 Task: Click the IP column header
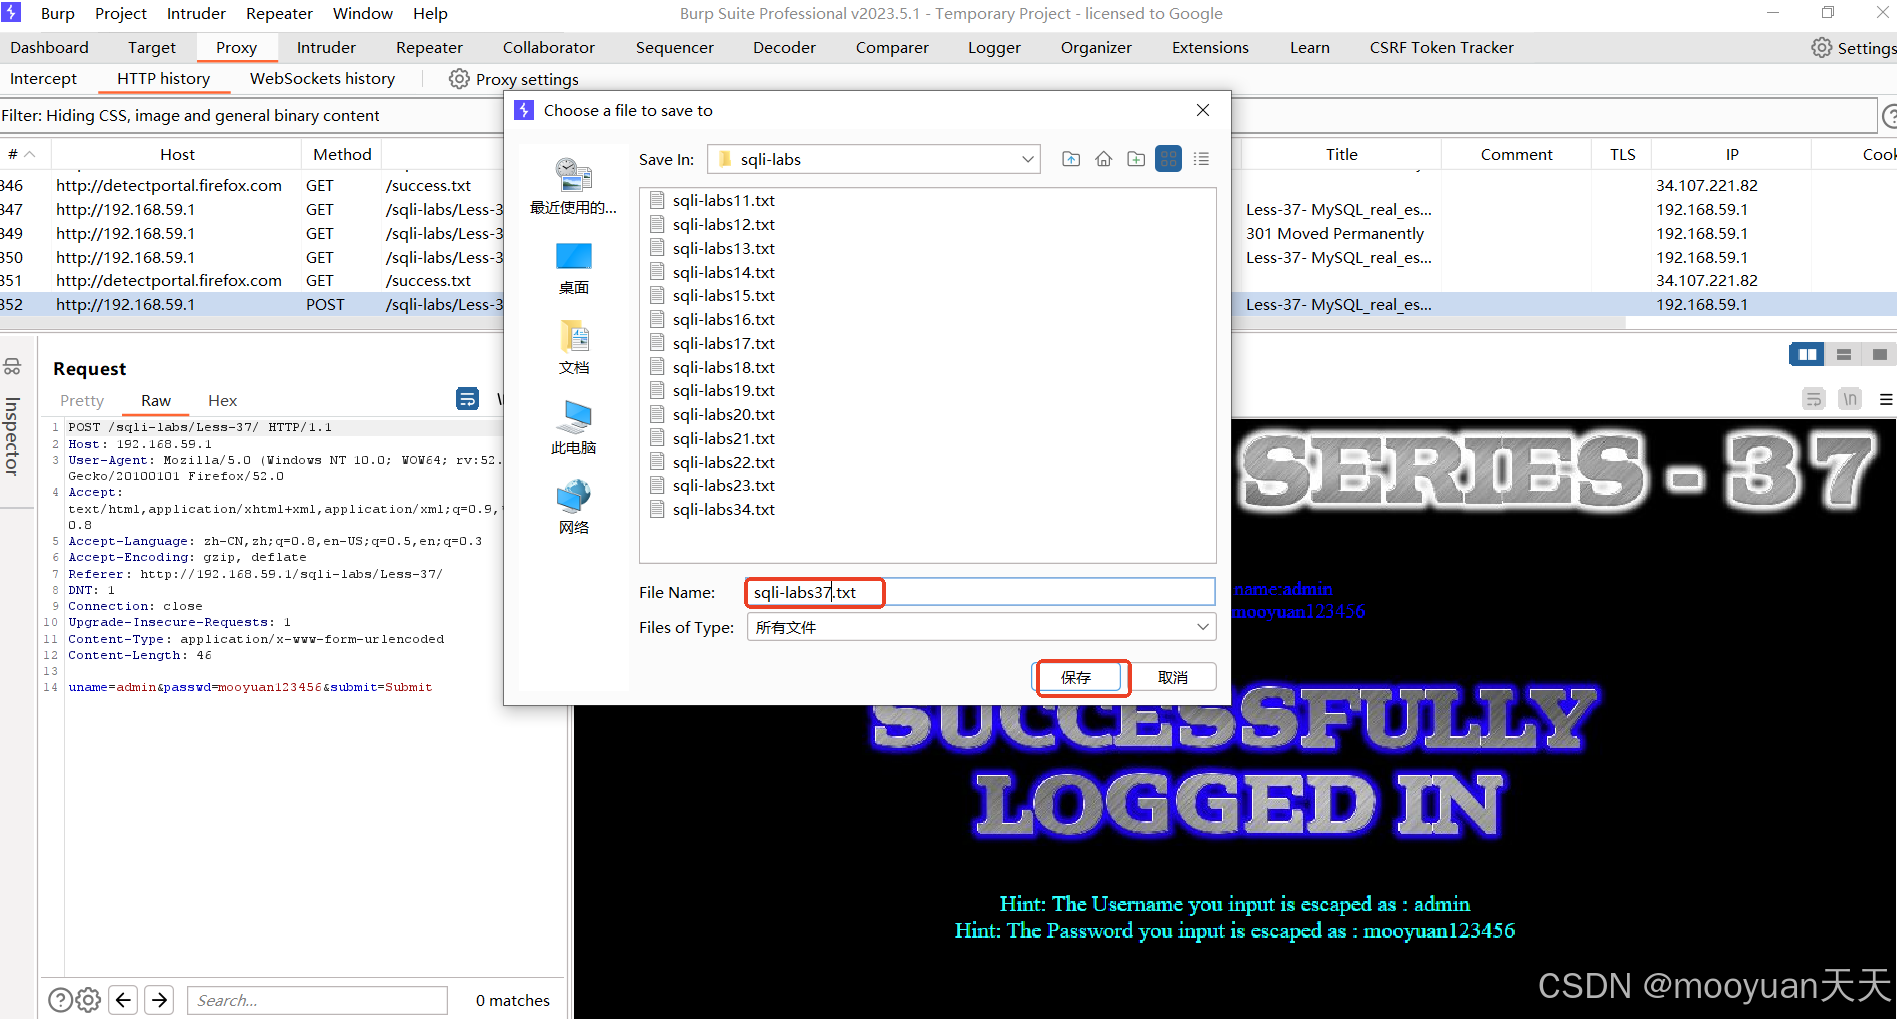(x=1731, y=154)
